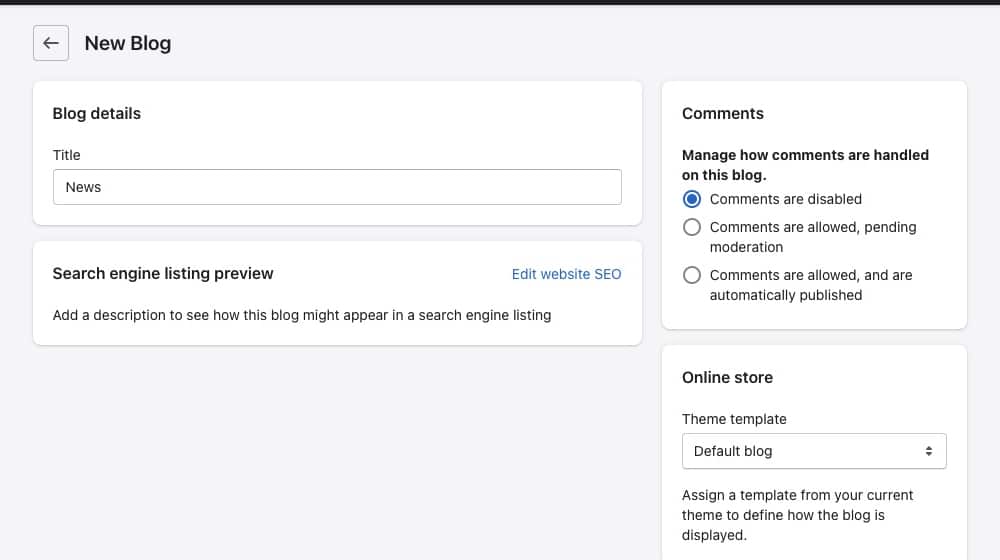1000x560 pixels.
Task: Click the word 'moderation' in comment options
Action: [746, 247]
